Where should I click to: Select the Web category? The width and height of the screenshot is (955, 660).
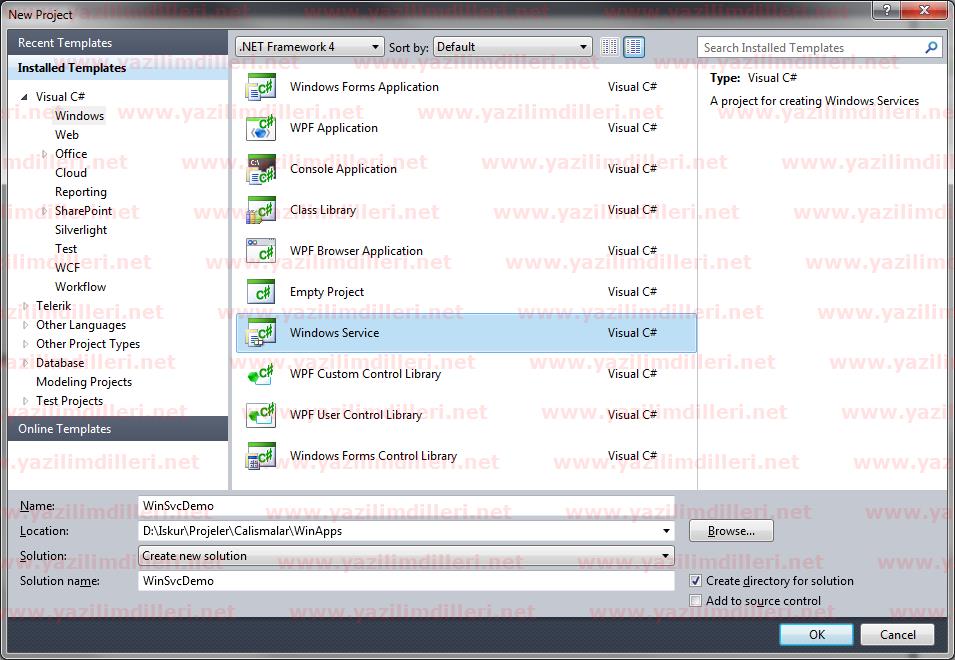[x=66, y=135]
